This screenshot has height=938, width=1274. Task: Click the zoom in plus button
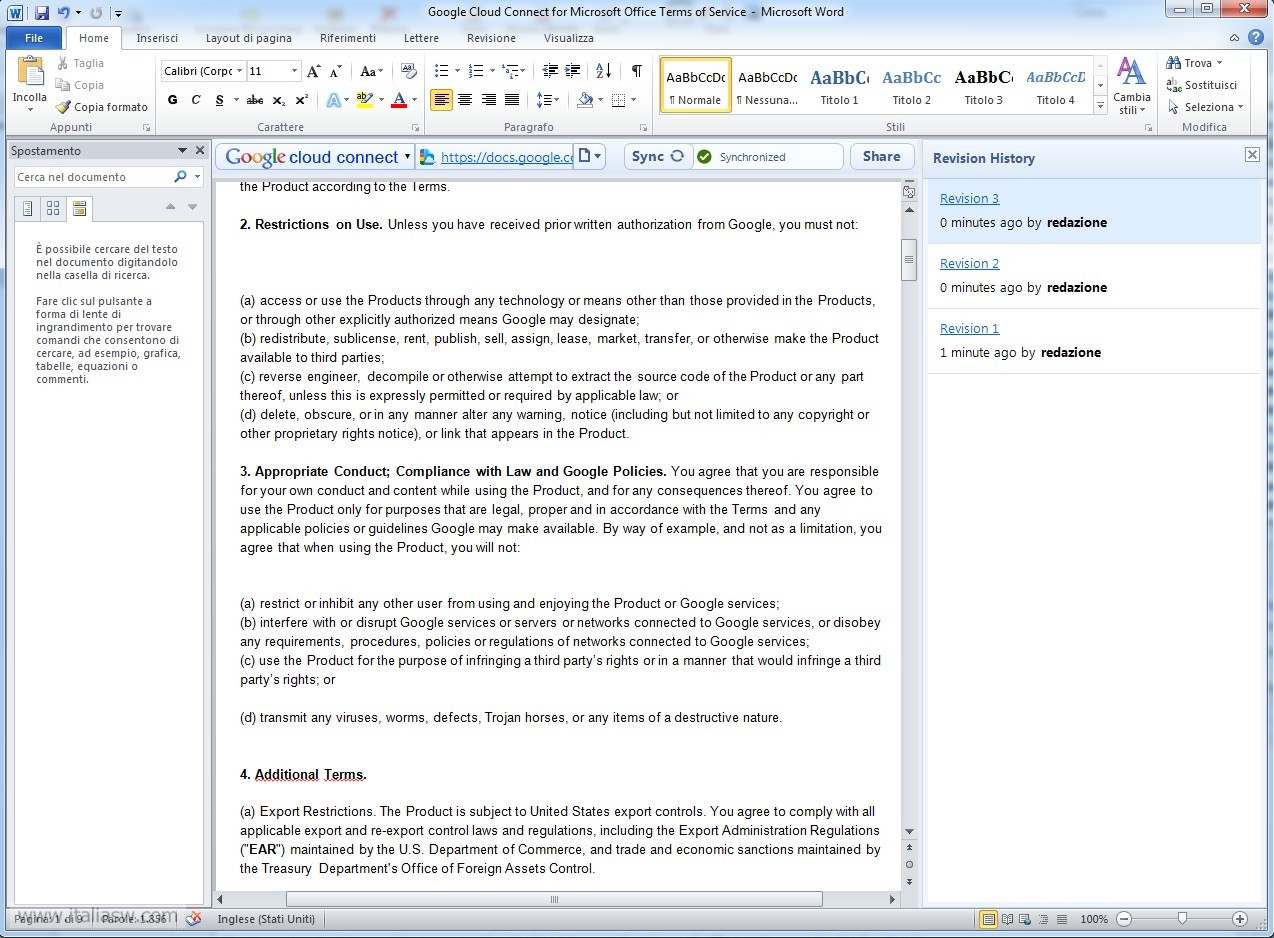1240,919
